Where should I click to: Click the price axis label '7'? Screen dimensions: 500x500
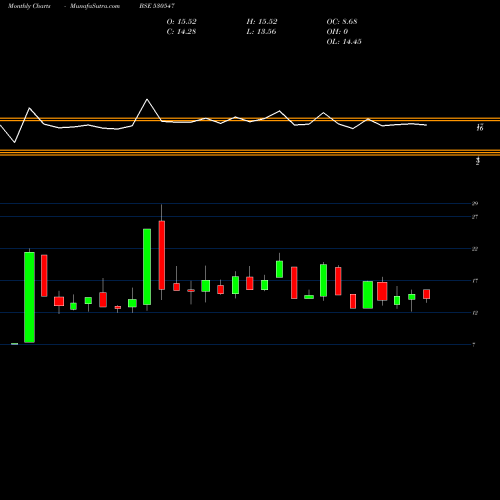tap(474, 345)
